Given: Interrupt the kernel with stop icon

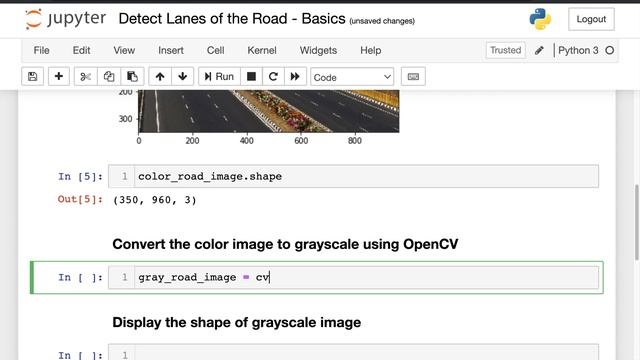Looking at the screenshot, I should [251, 76].
